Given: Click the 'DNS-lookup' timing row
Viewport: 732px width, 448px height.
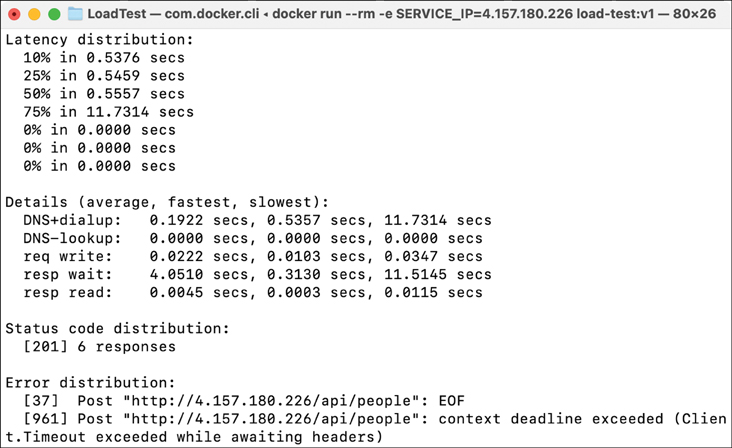Looking at the screenshot, I should point(252,238).
